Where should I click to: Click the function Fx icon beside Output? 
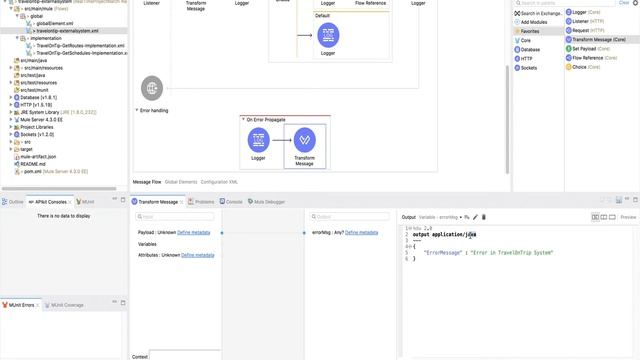[x=467, y=217]
